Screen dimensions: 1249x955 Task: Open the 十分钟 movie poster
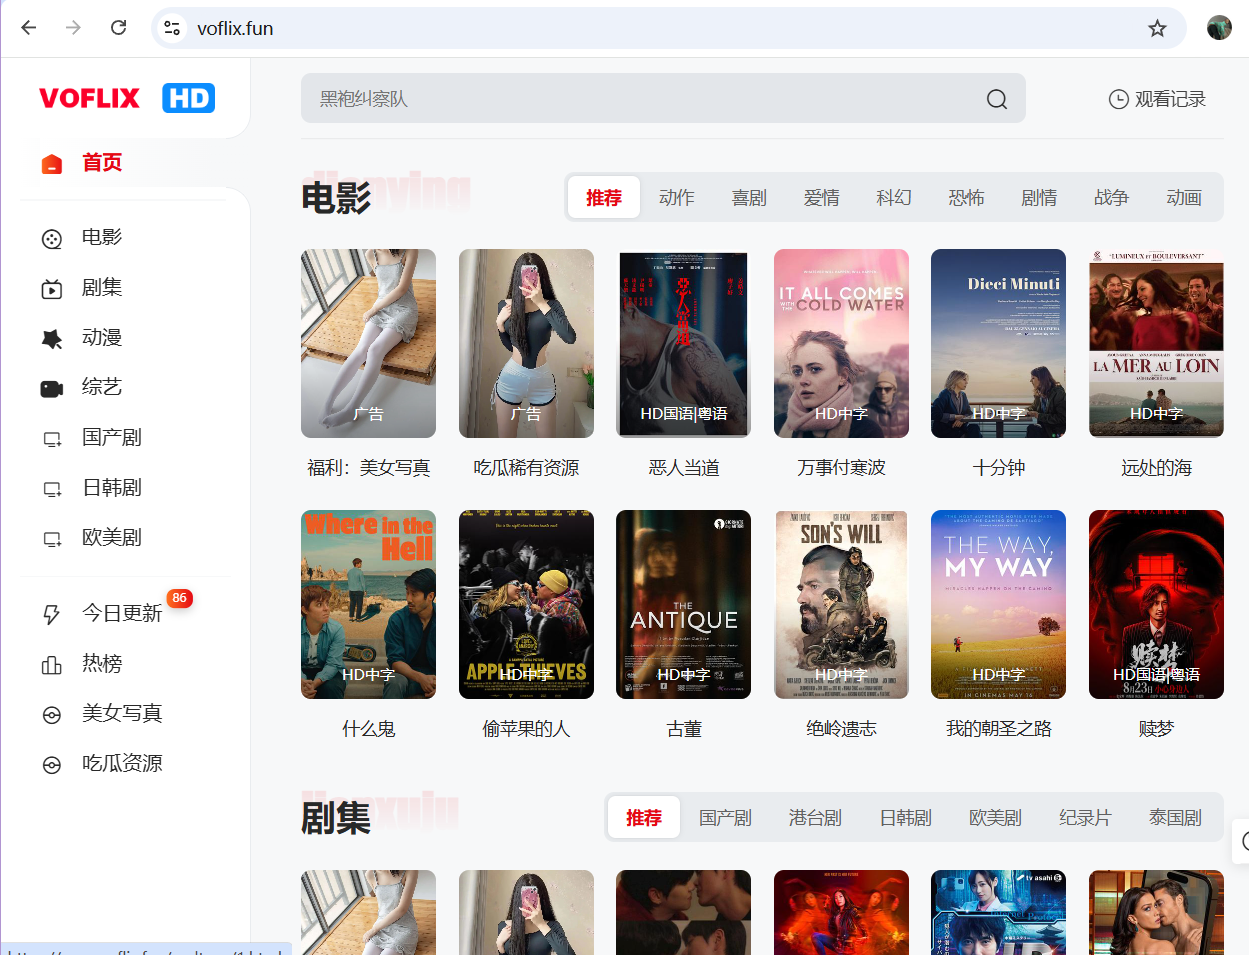(x=998, y=343)
